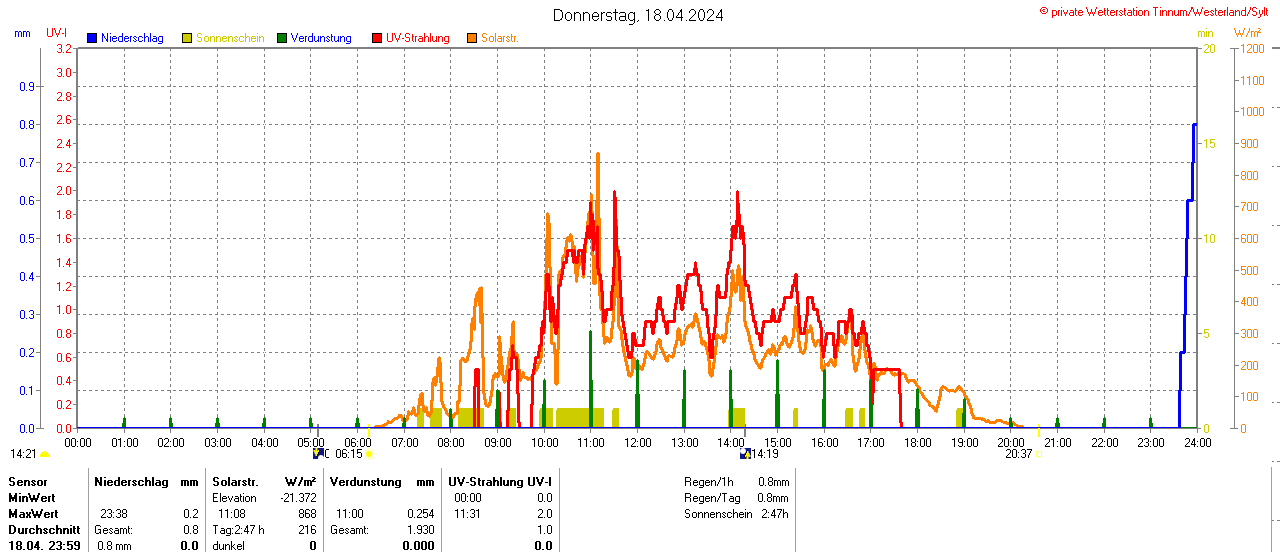The width and height of the screenshot is (1280, 552).
Task: Click the green Verdunstung legend square
Action: pyautogui.click(x=282, y=38)
